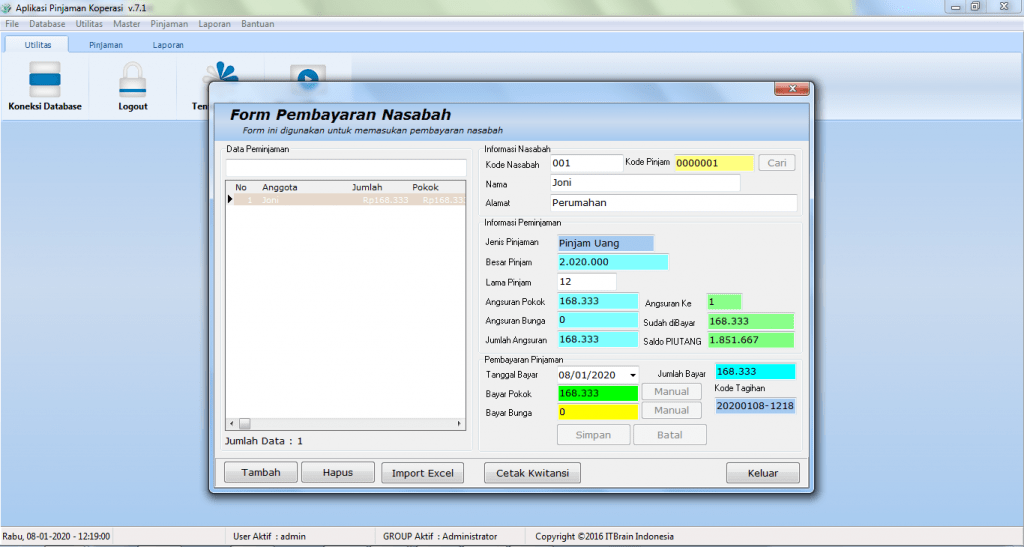
Task: Click the Logout padlock icon
Action: 132,85
